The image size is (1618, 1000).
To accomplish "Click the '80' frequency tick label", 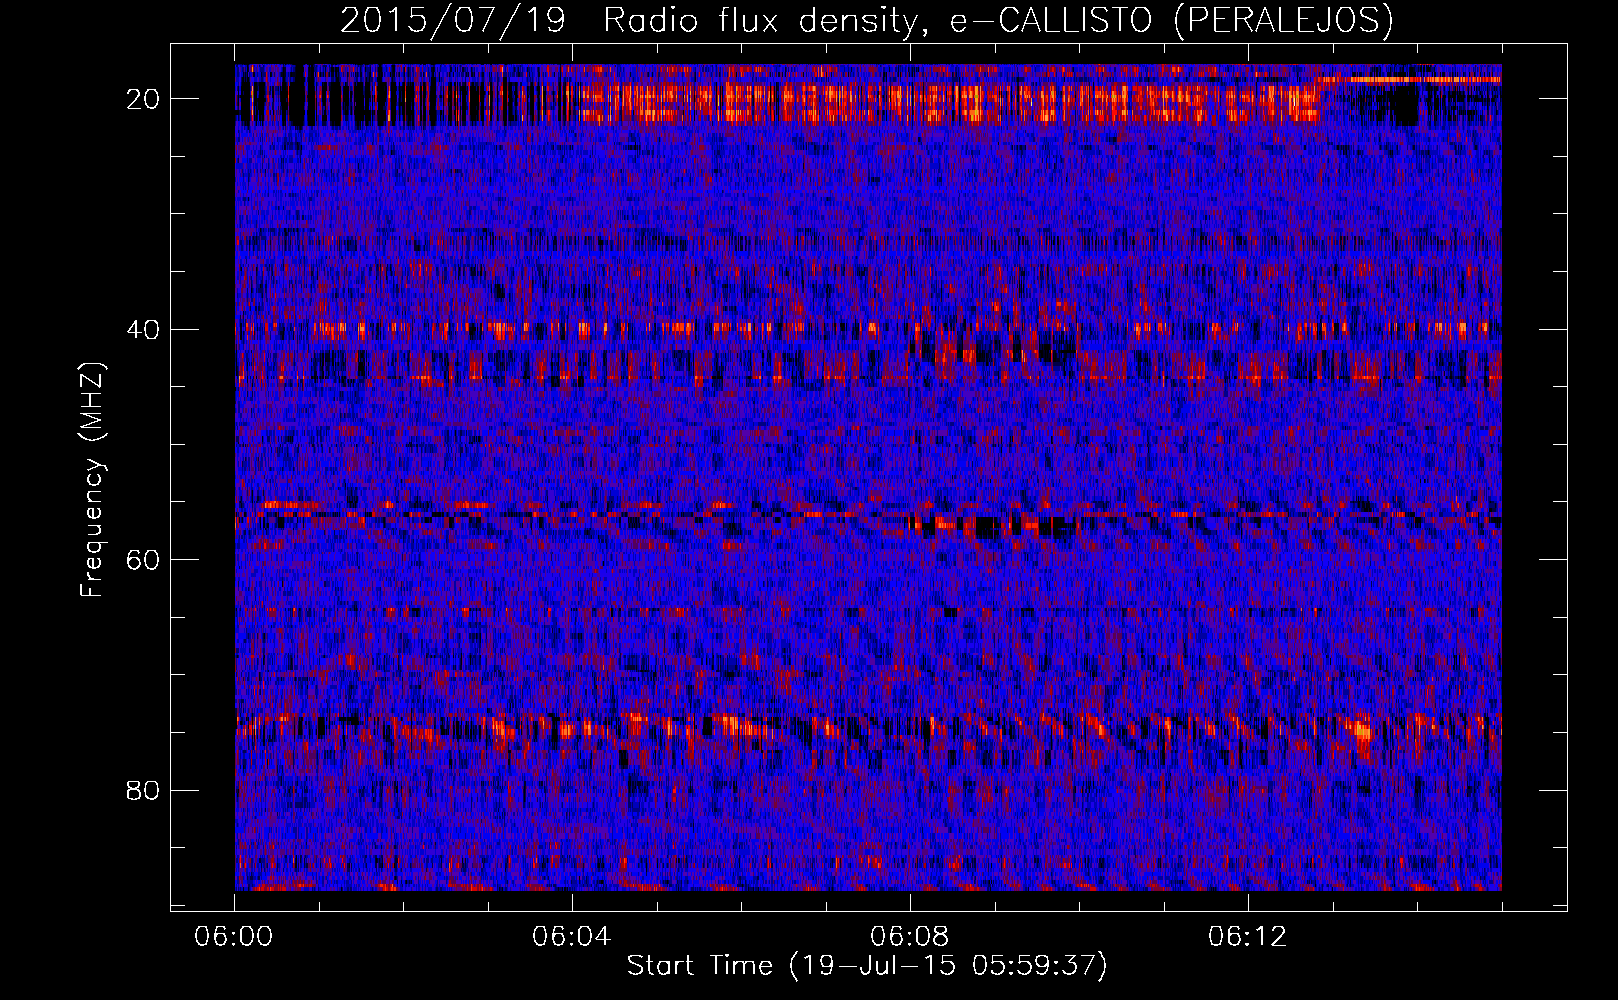I will 144,790.
